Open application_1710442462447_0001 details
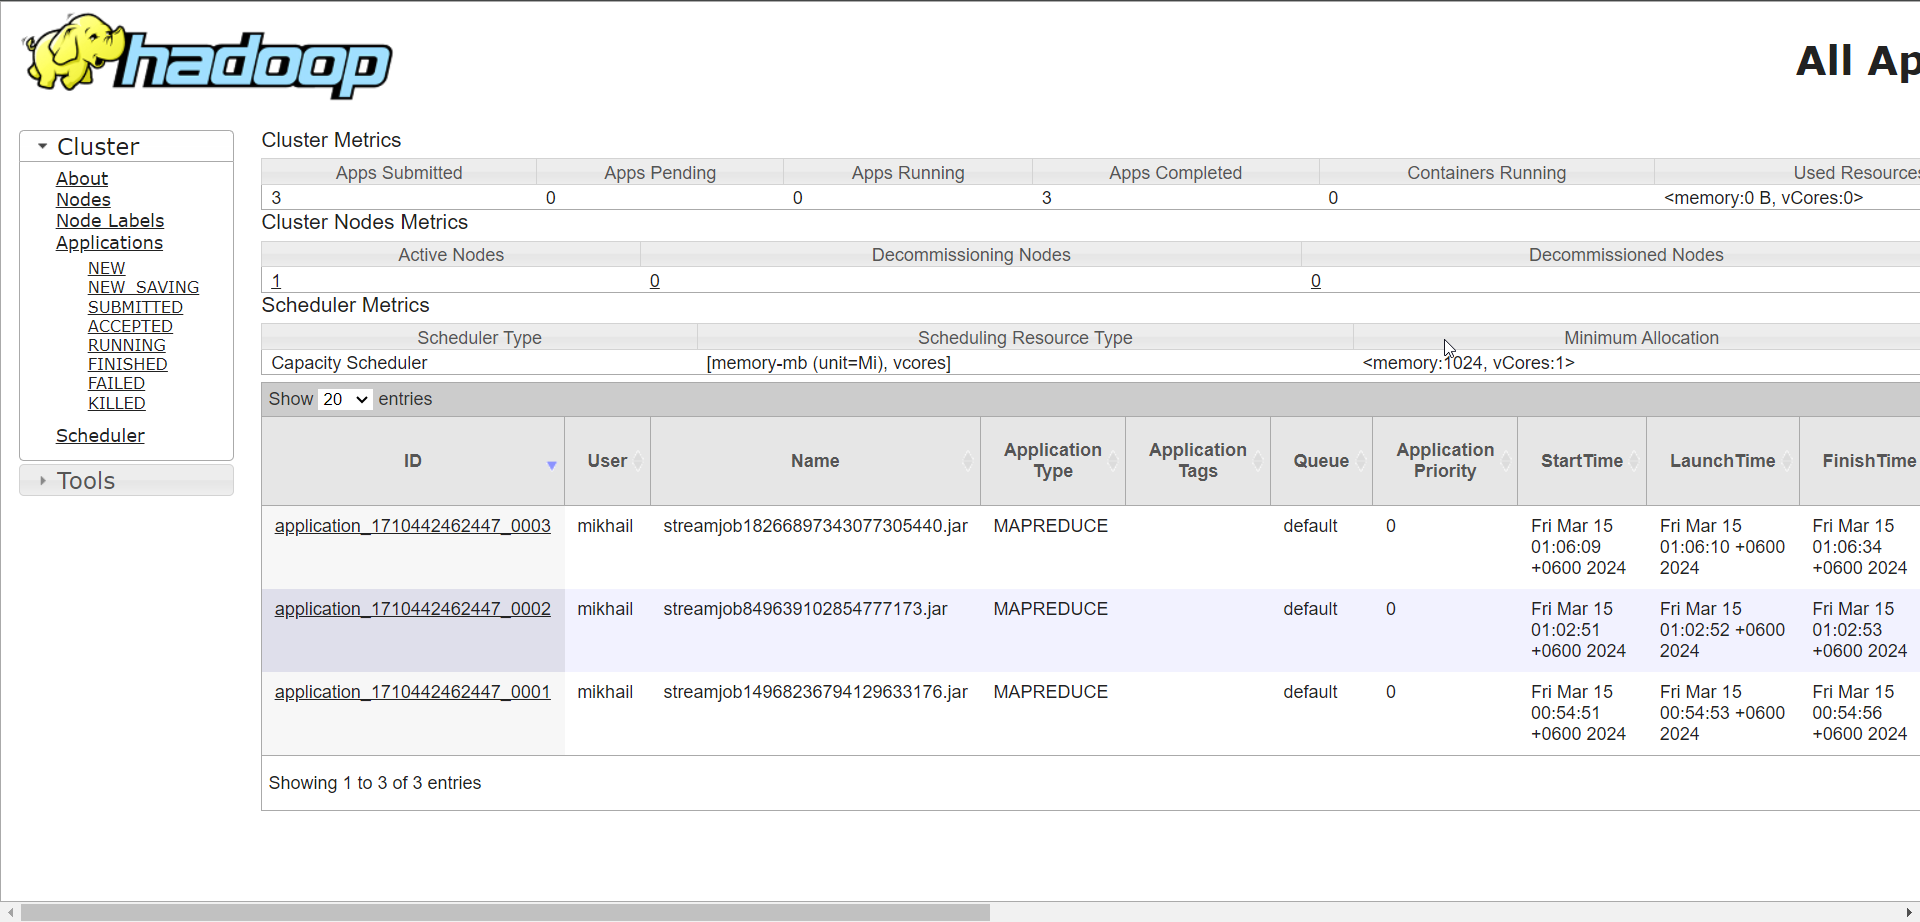The height and width of the screenshot is (922, 1920). (x=412, y=692)
